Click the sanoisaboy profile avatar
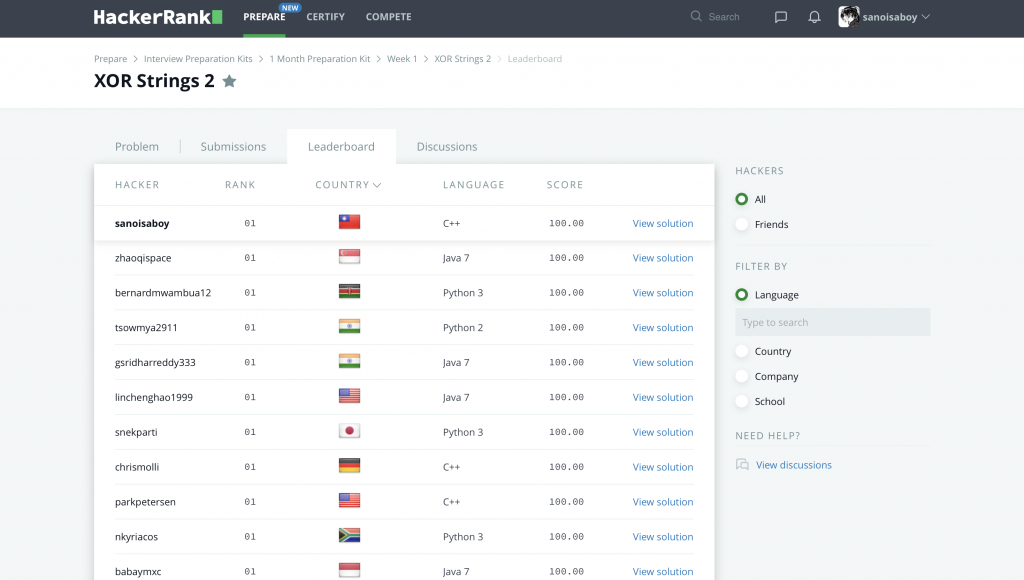This screenshot has height=580, width=1024. click(x=848, y=17)
